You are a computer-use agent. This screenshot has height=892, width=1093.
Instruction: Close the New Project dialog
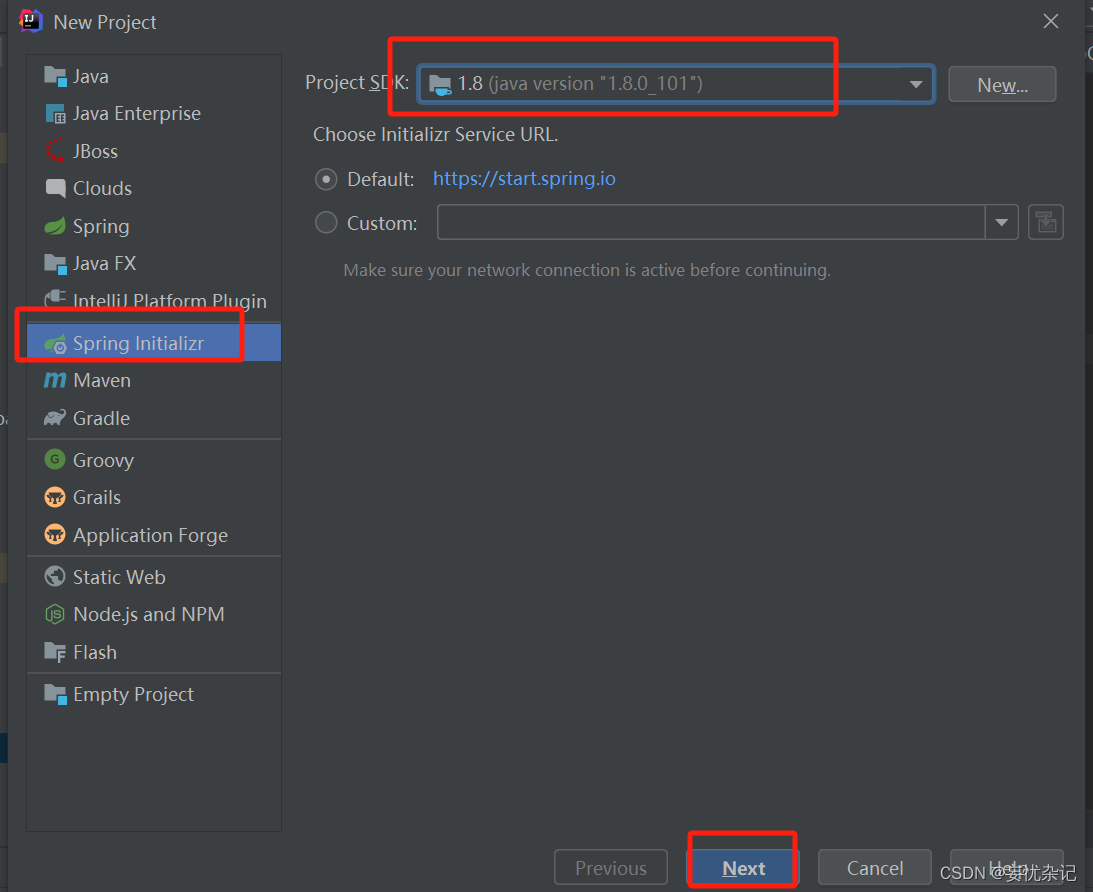(1050, 22)
